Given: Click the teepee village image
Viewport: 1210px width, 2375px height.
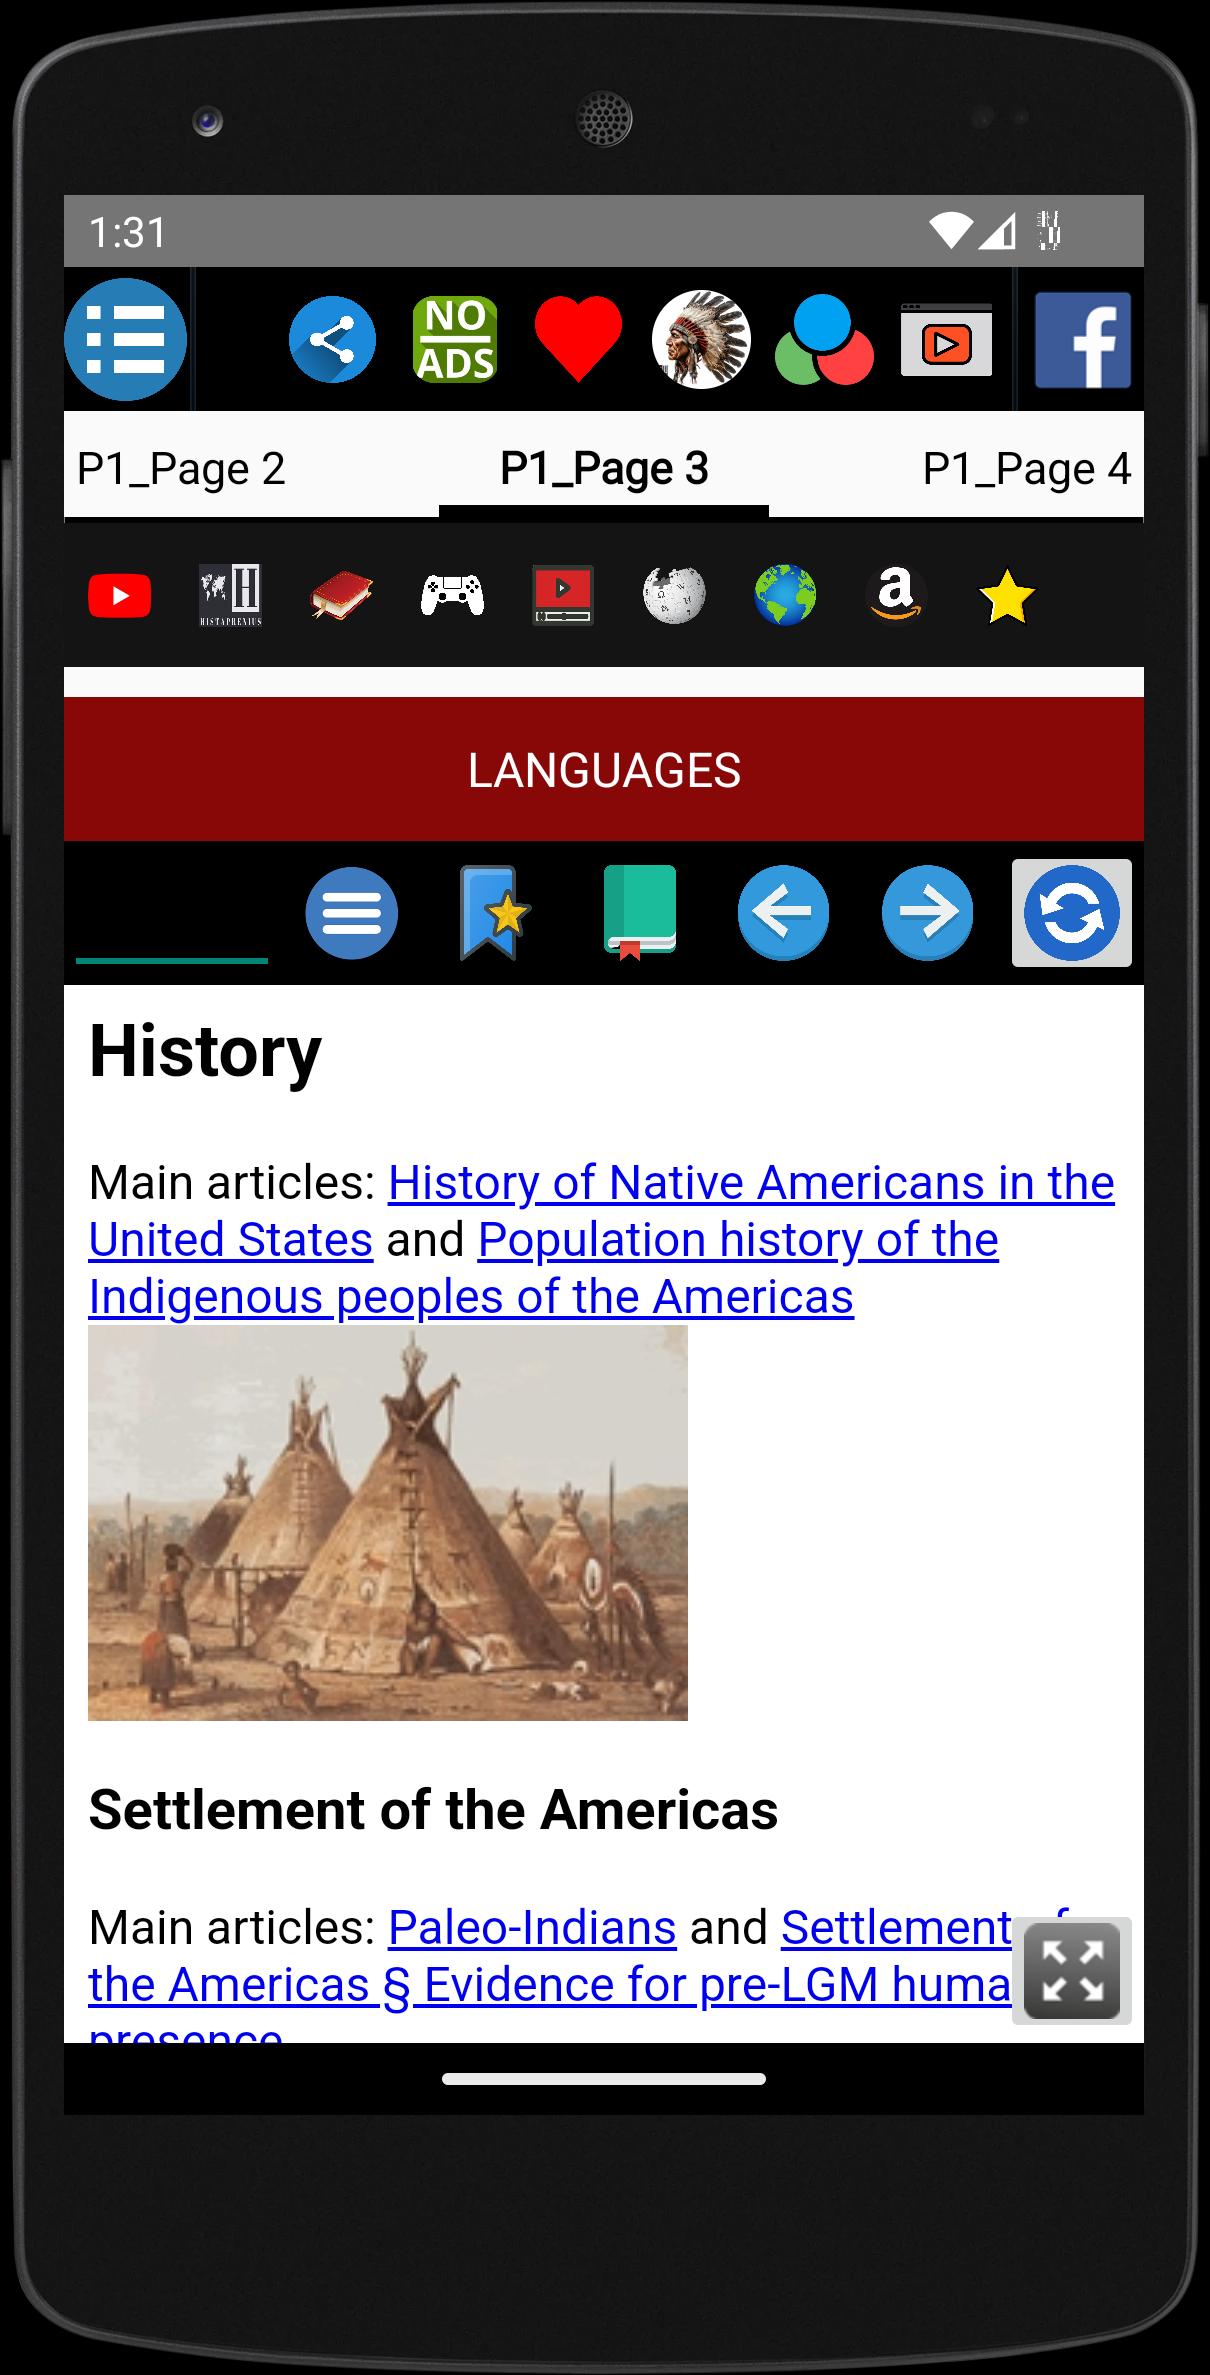Looking at the screenshot, I should click(x=388, y=1523).
